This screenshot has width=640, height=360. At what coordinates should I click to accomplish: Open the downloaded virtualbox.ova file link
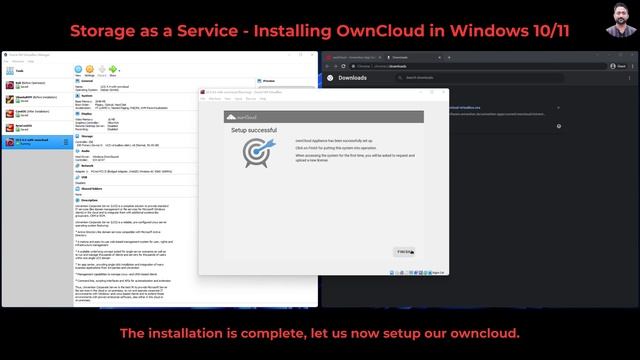pos(465,108)
